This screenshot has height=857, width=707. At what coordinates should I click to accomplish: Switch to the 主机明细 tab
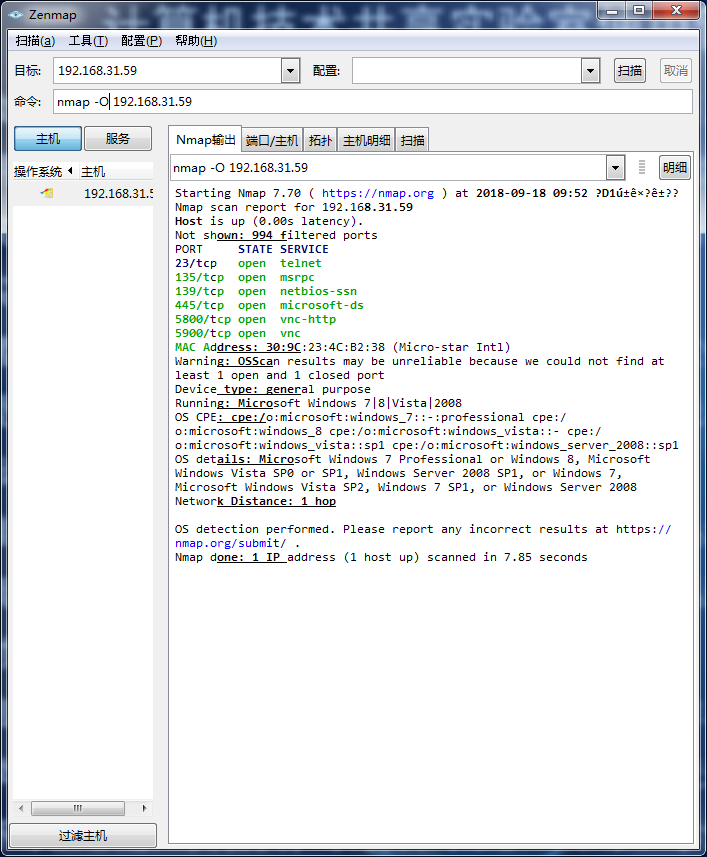point(367,141)
